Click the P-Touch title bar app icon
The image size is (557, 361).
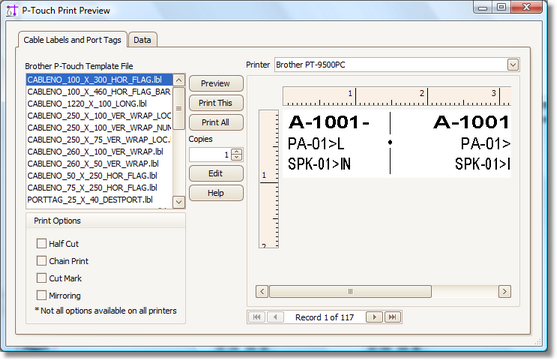pyautogui.click(x=12, y=10)
